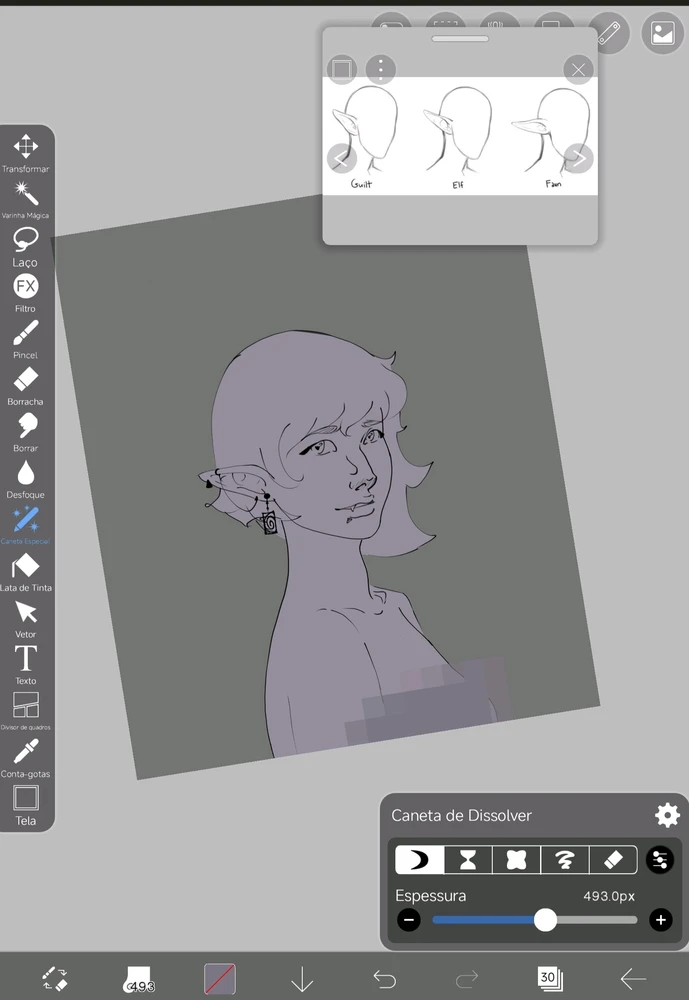The width and height of the screenshot is (689, 1000).
Task: Select the swirl dissolve pen mode
Action: [565, 860]
